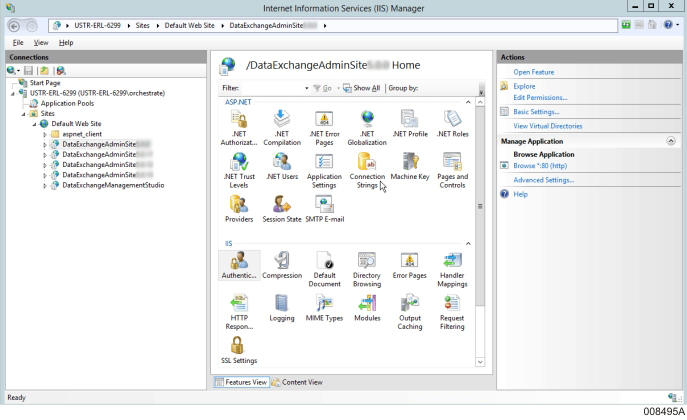Select the Authentication feature icon
Viewport: 687px width, 420px height.
(x=239, y=265)
